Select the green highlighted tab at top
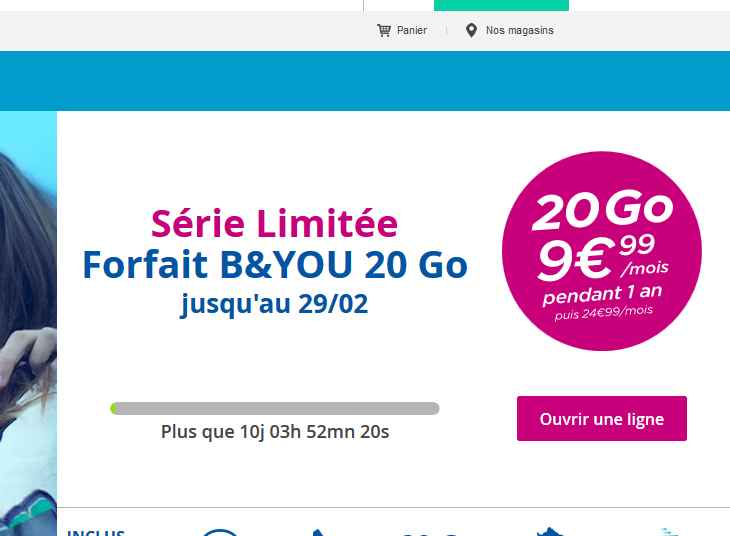 click(501, 5)
